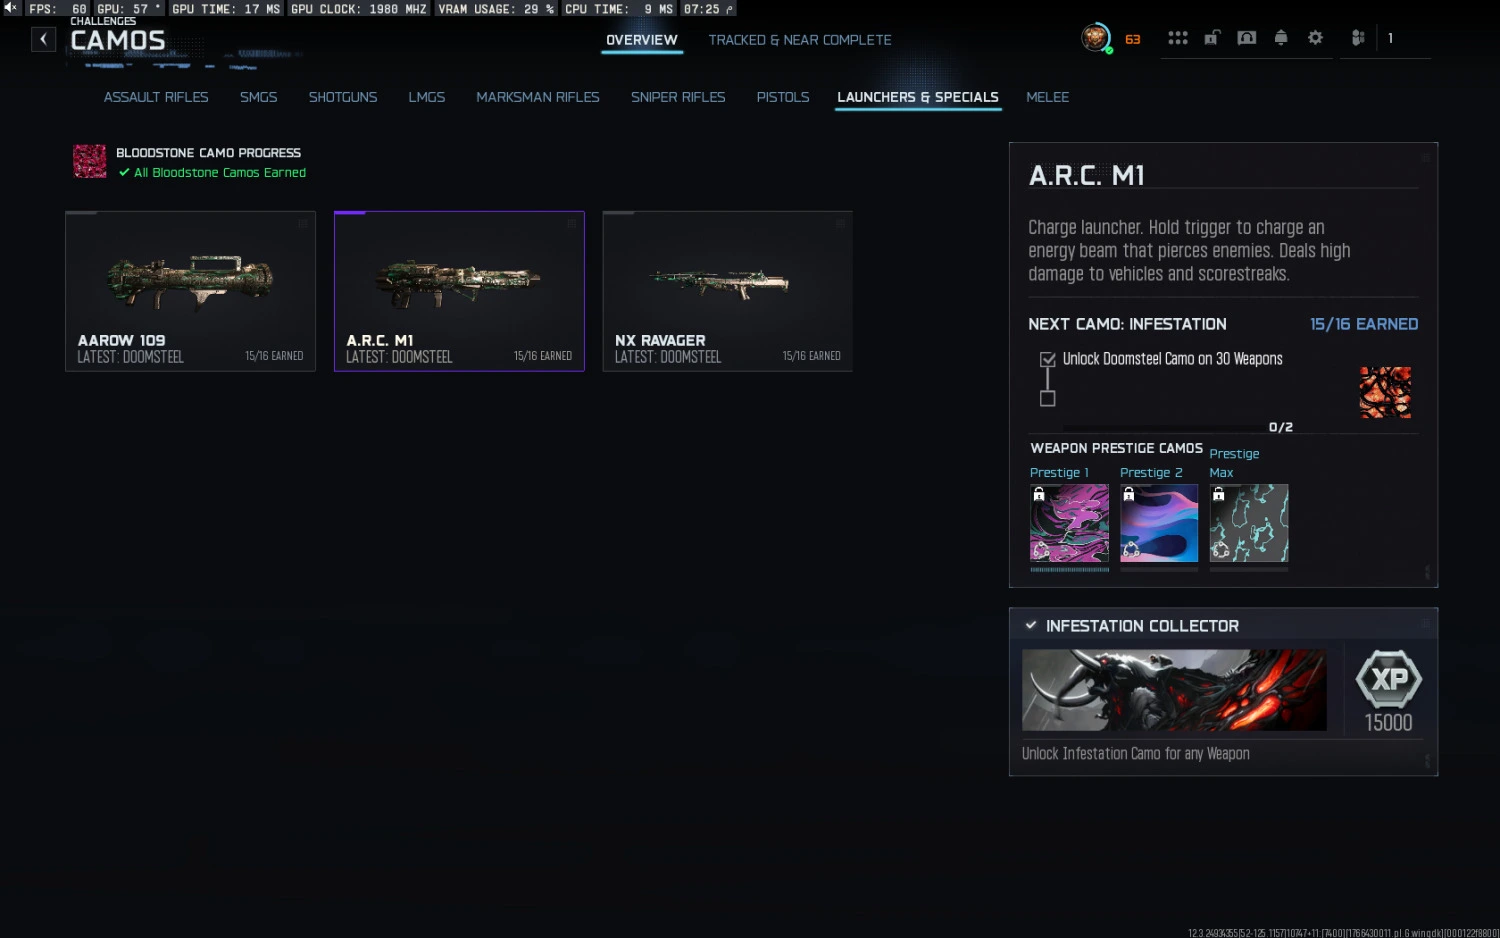Viewport: 1500px width, 938px height.
Task: Click the 'Unlock Doomsteel Camo on 30 Weapons' text
Action: pyautogui.click(x=1172, y=359)
